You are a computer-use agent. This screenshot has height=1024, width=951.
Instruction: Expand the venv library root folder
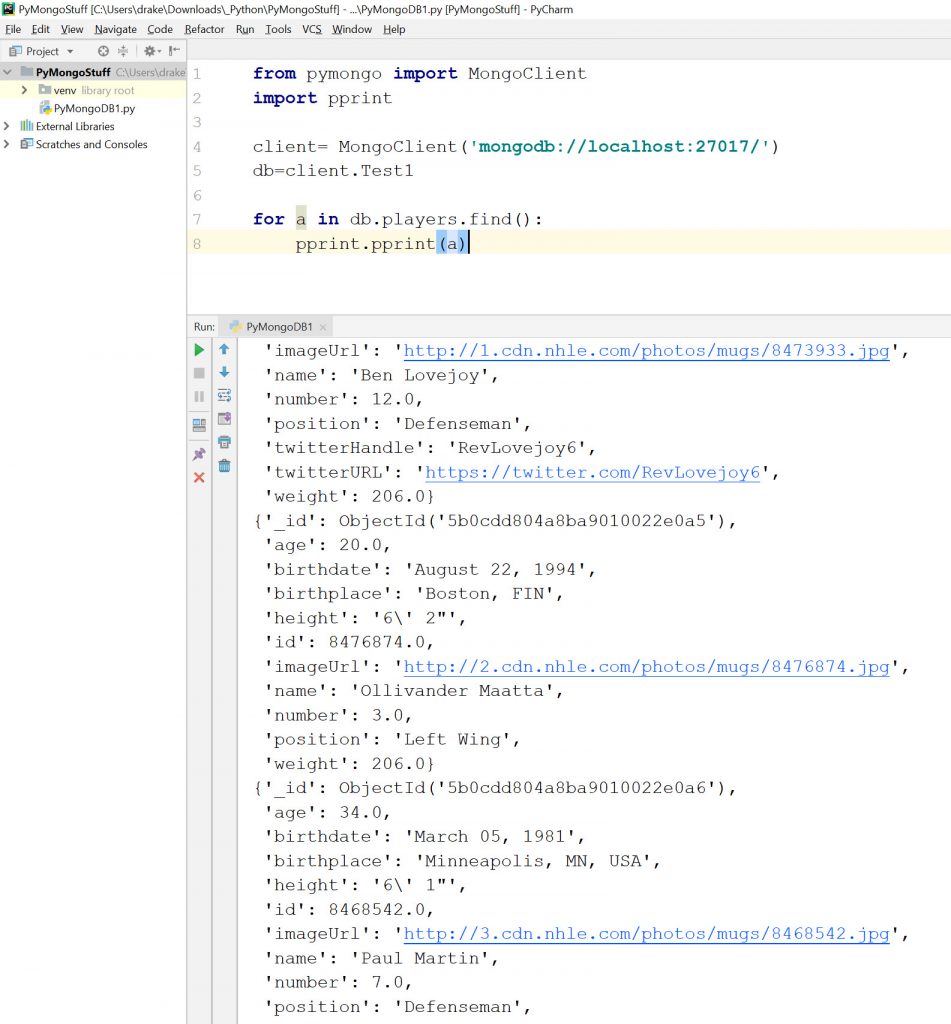pyautogui.click(x=25, y=90)
